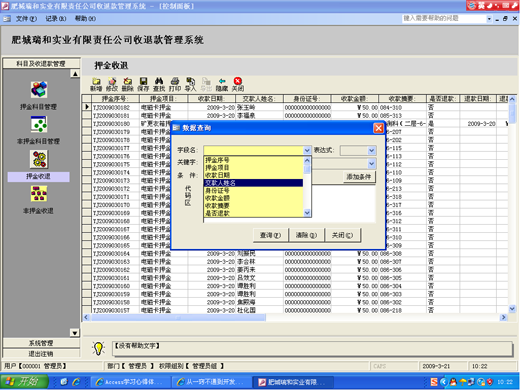
Task: Click the 添加条件 button
Action: (359, 177)
